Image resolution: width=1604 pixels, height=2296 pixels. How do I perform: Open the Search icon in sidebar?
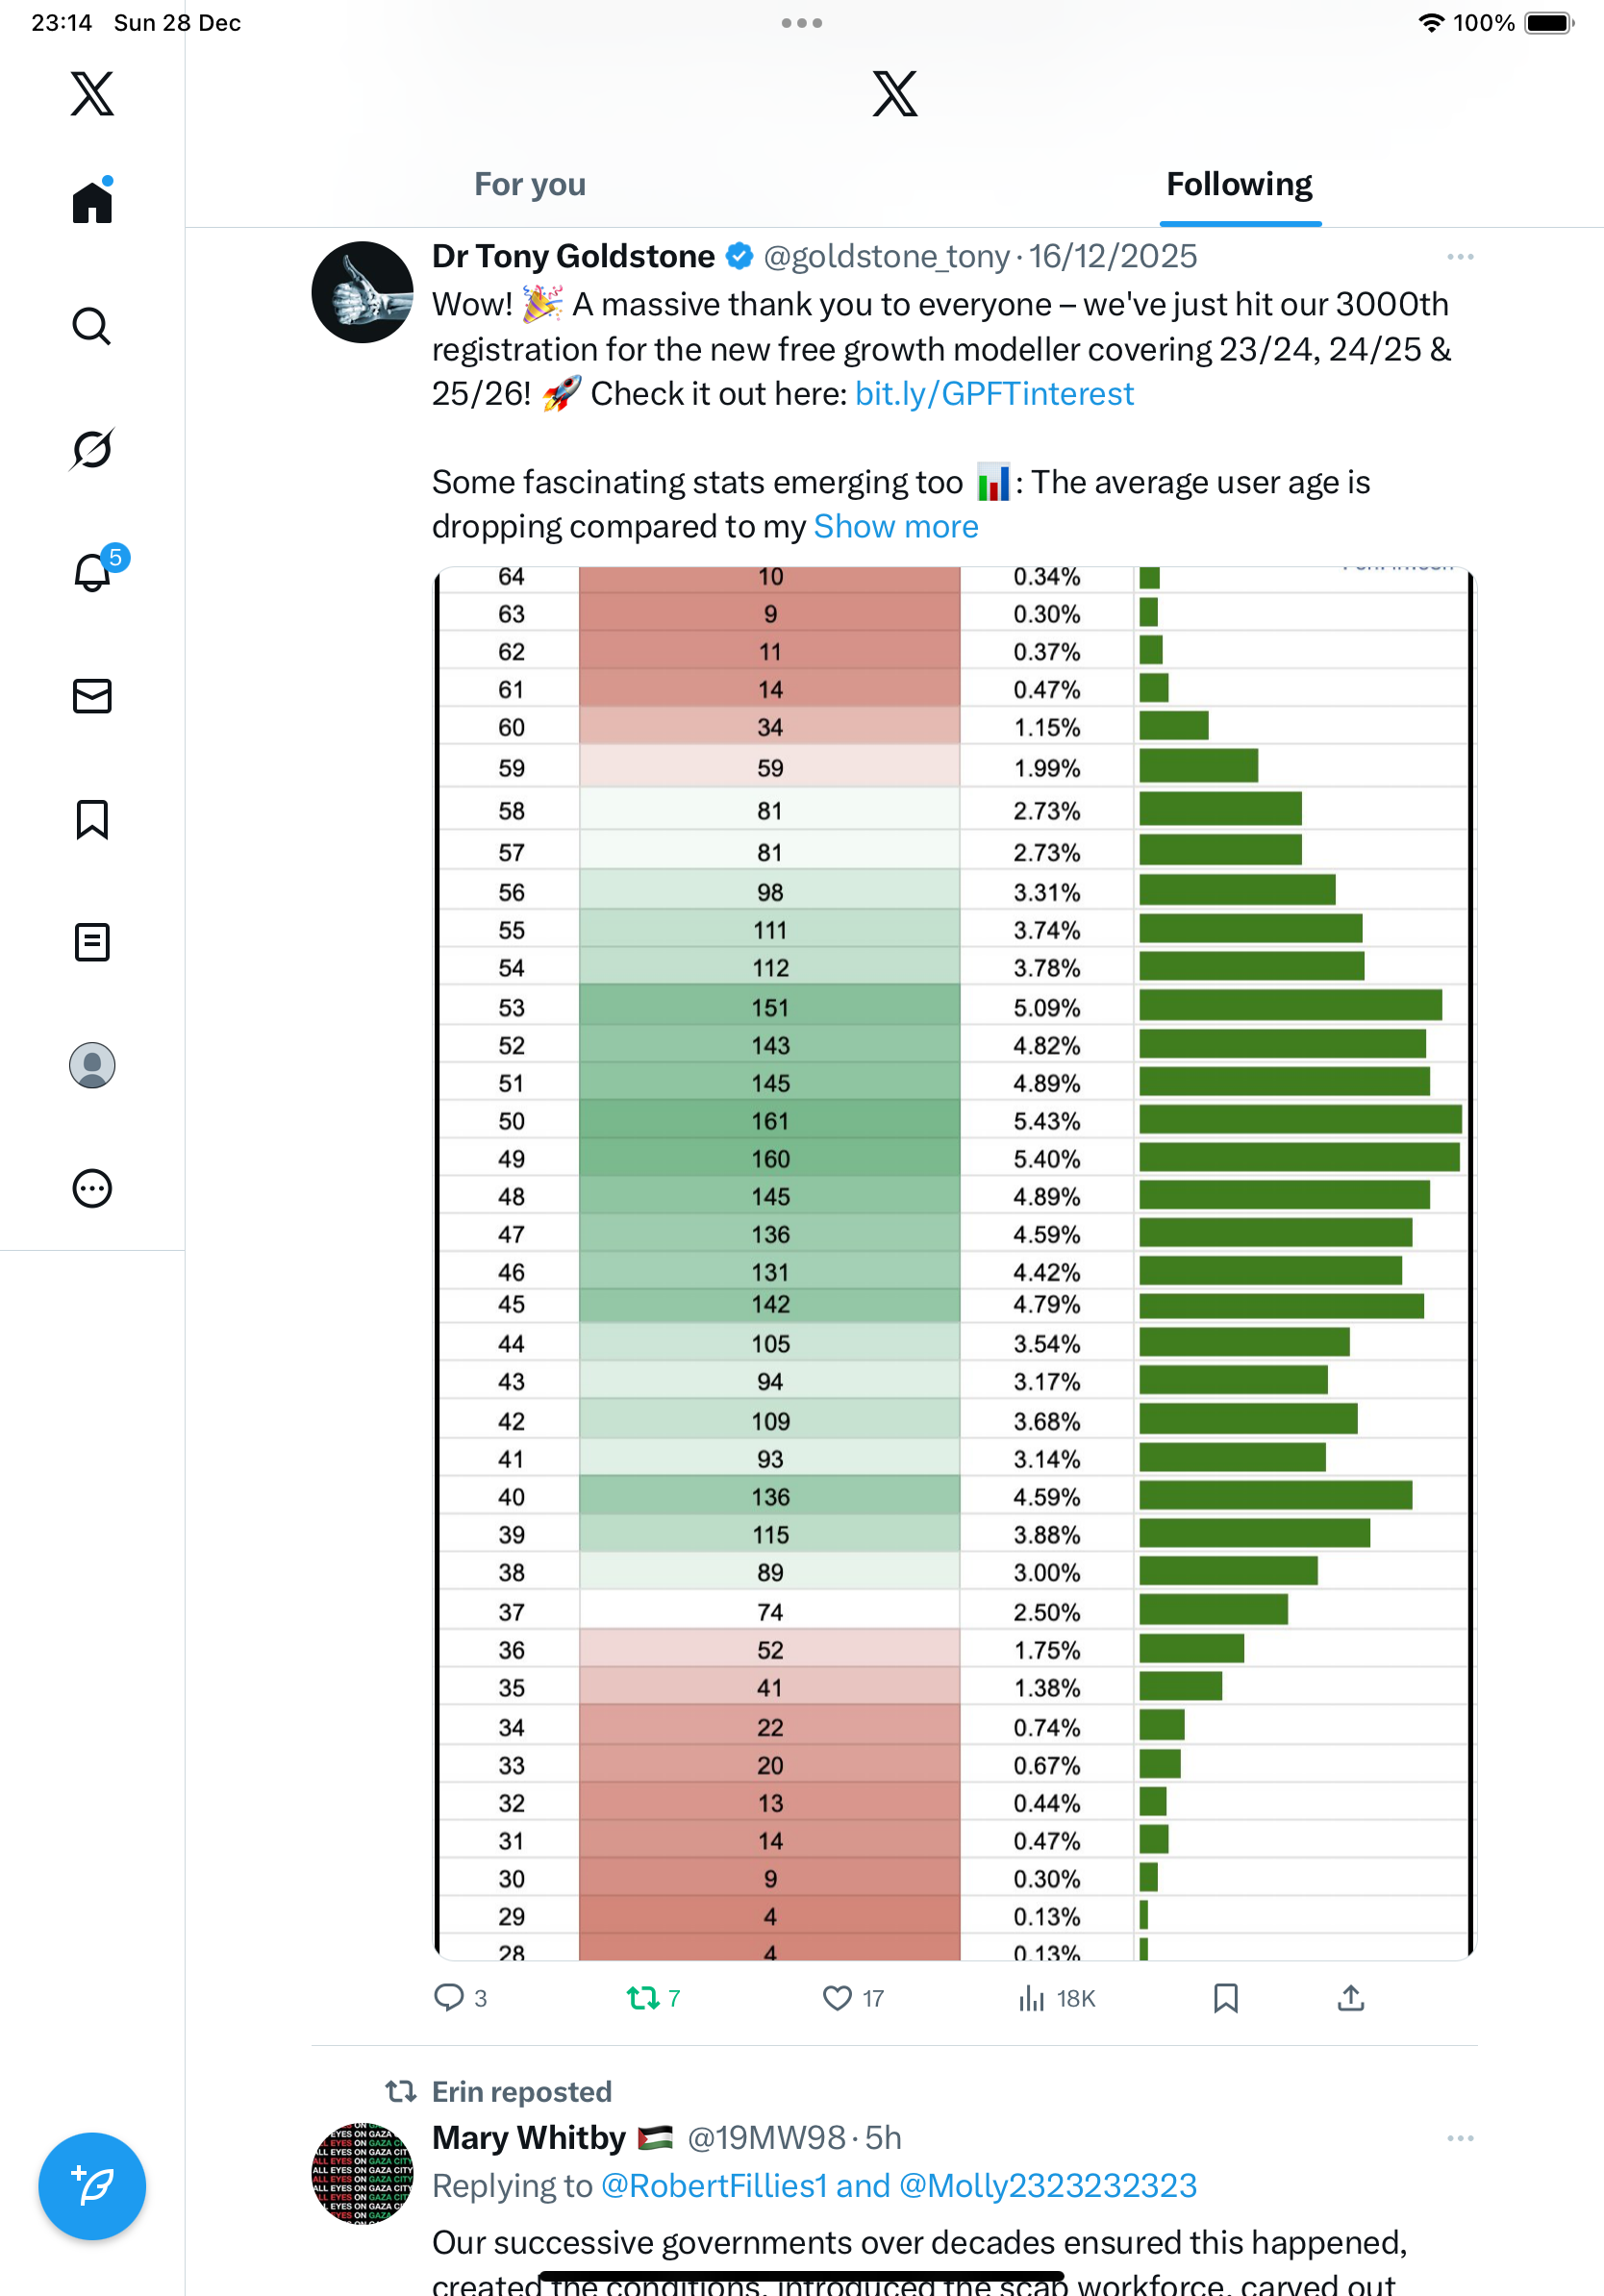pos(92,326)
